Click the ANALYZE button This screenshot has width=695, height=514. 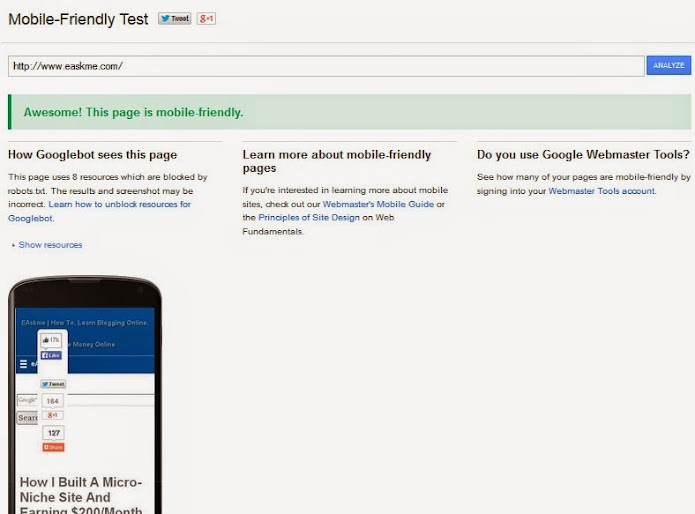(x=668, y=65)
